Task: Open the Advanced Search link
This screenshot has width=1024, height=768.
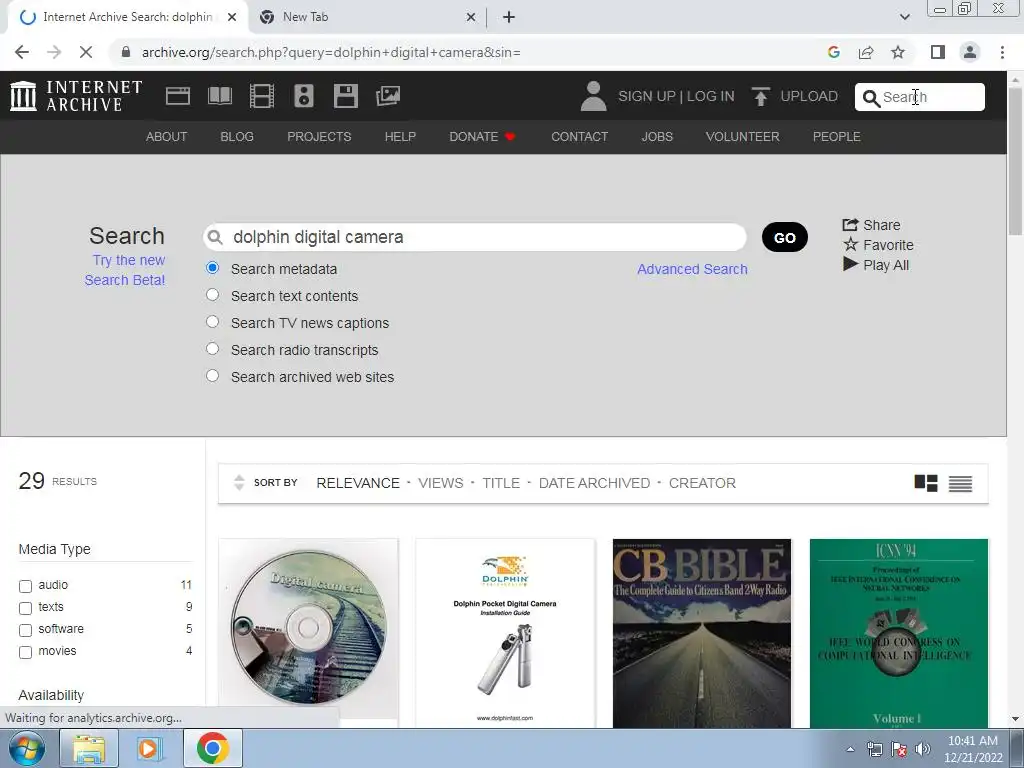Action: point(692,269)
